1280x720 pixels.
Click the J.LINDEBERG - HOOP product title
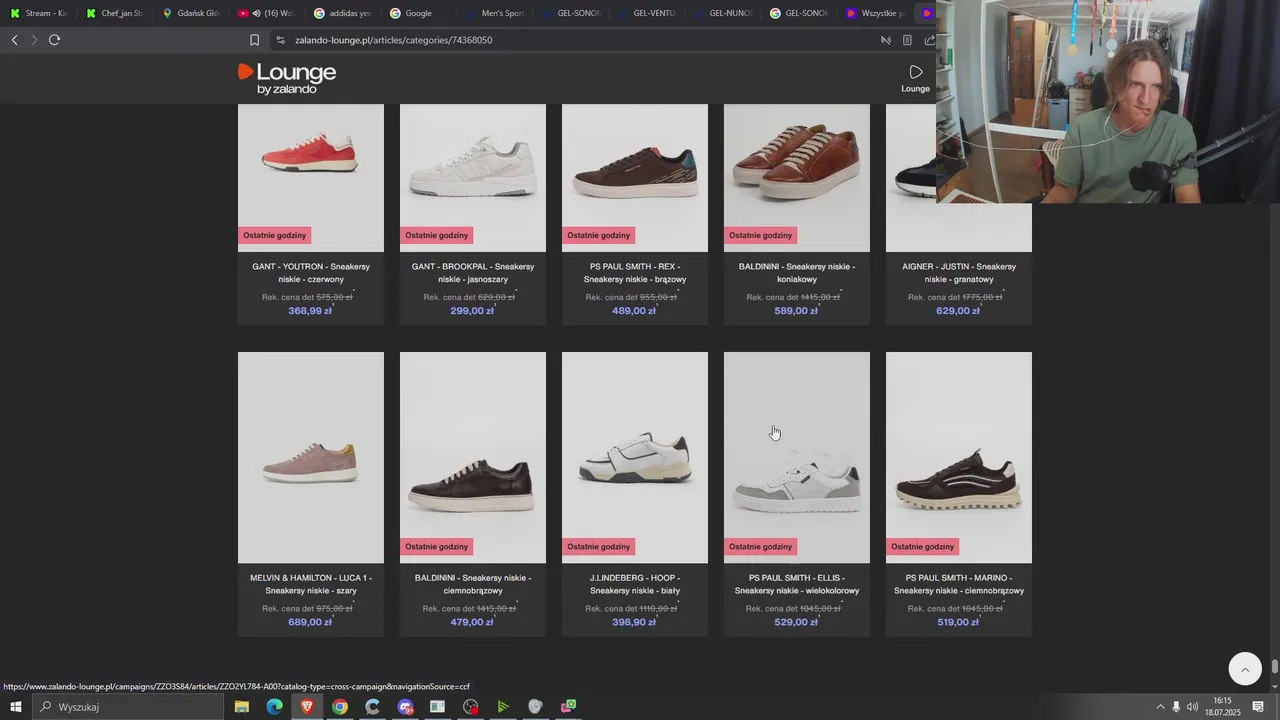tap(635, 584)
